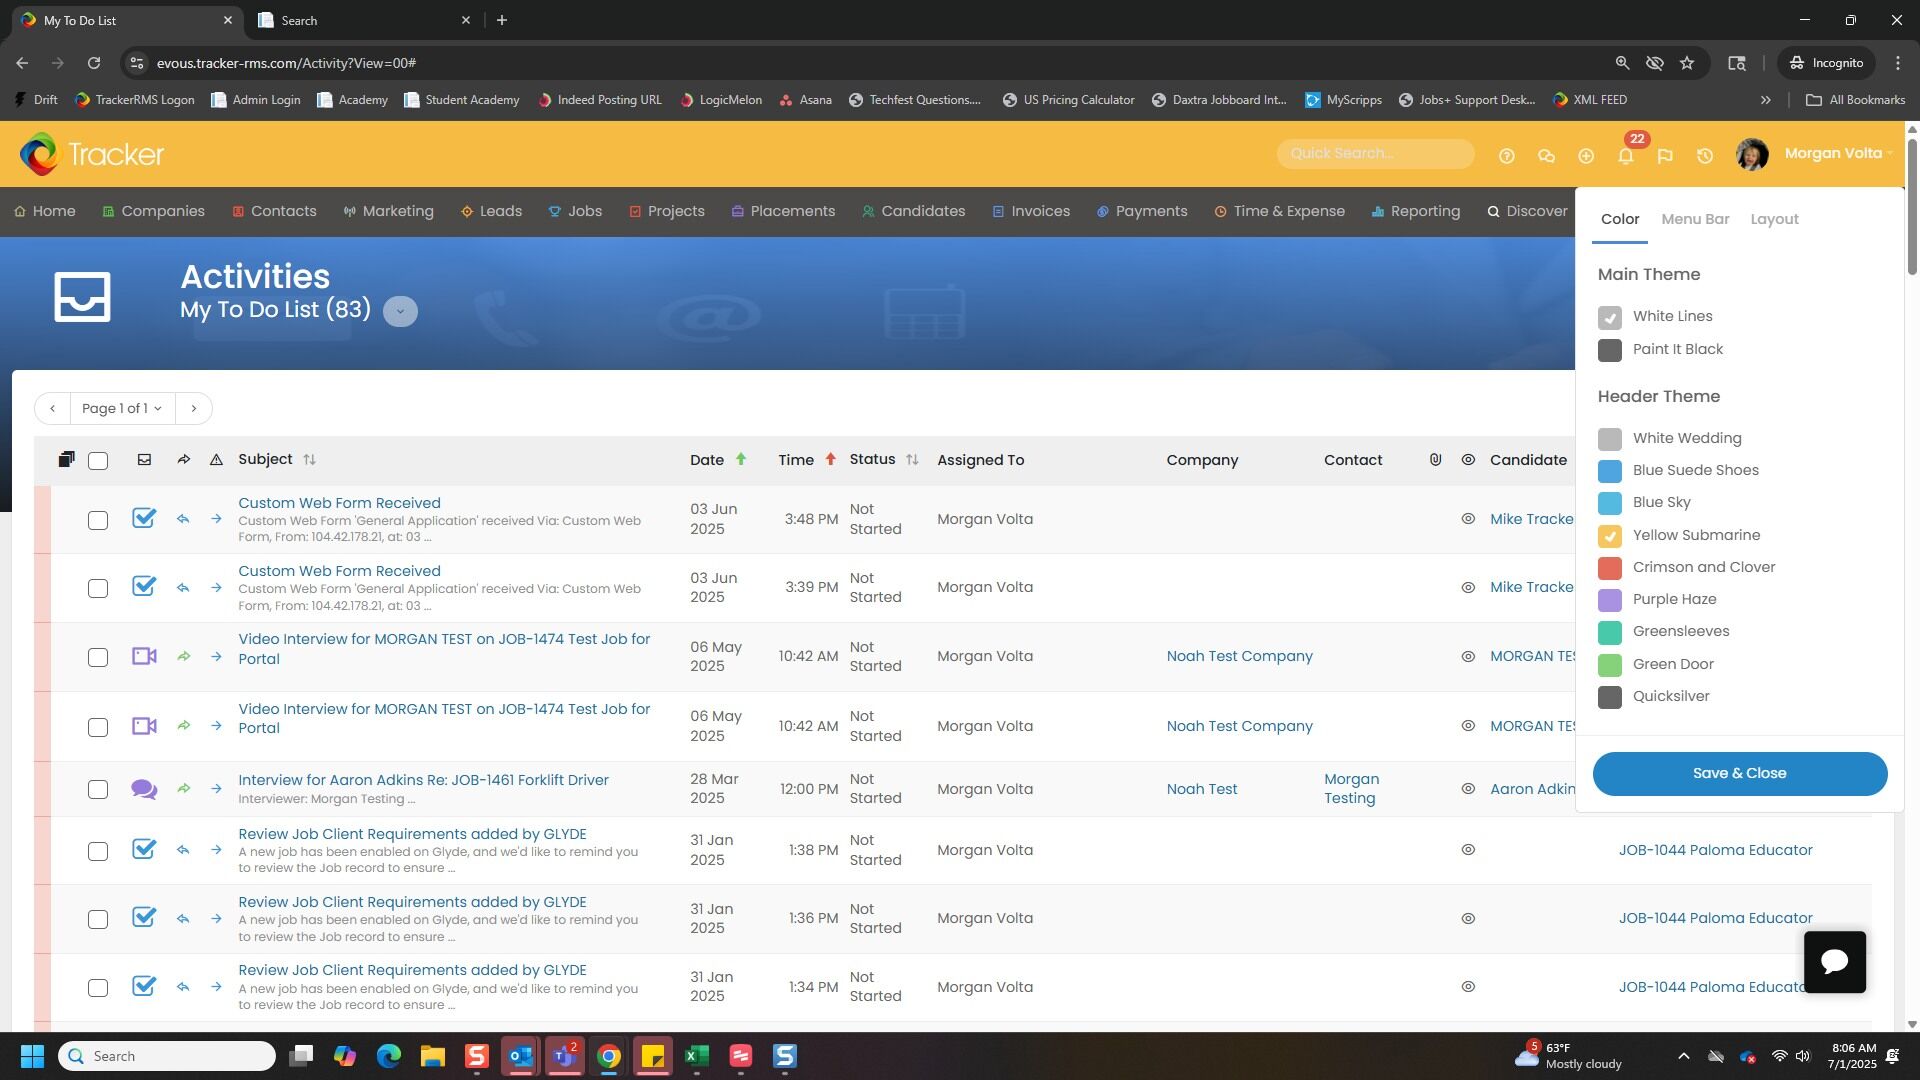1920x1080 pixels.
Task: Click the video interview activity icon
Action: 144,656
